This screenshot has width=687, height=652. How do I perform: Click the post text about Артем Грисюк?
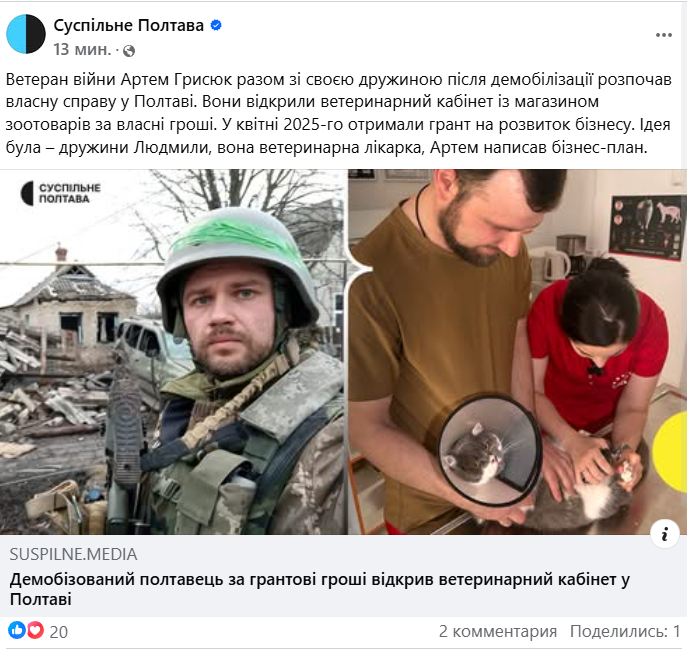[x=338, y=113]
